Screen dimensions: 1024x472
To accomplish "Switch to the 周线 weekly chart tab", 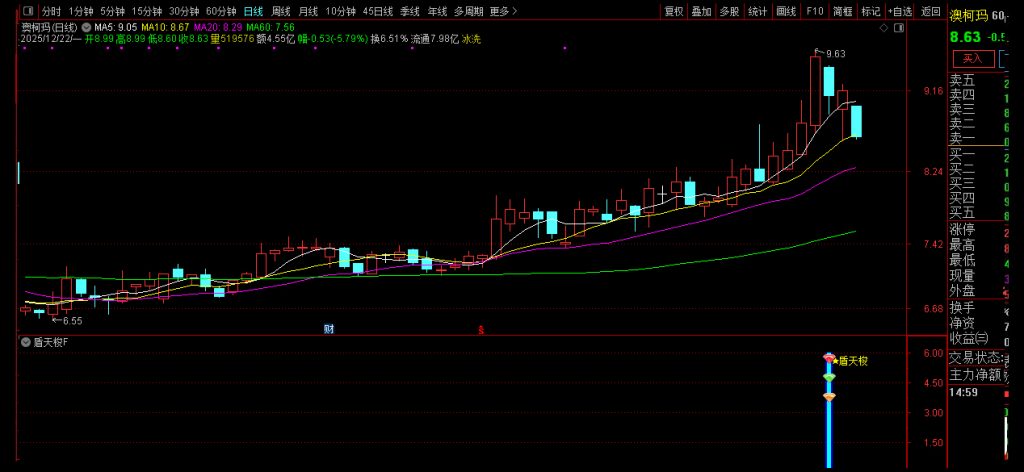I will pos(281,11).
